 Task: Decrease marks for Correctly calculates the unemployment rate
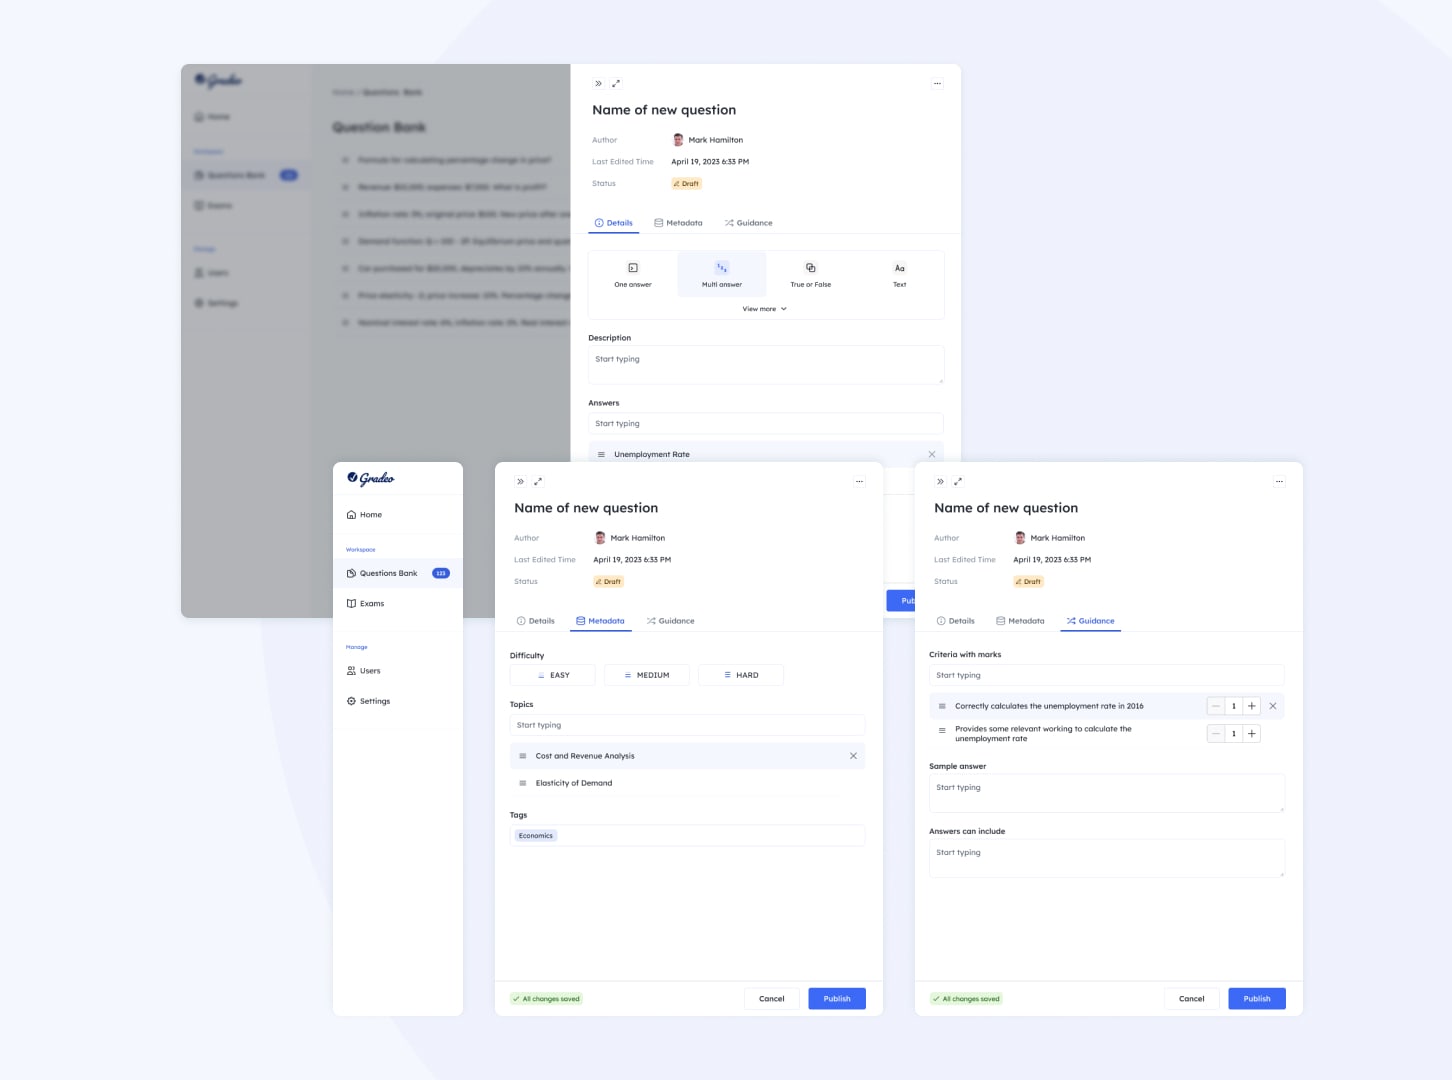tap(1216, 706)
